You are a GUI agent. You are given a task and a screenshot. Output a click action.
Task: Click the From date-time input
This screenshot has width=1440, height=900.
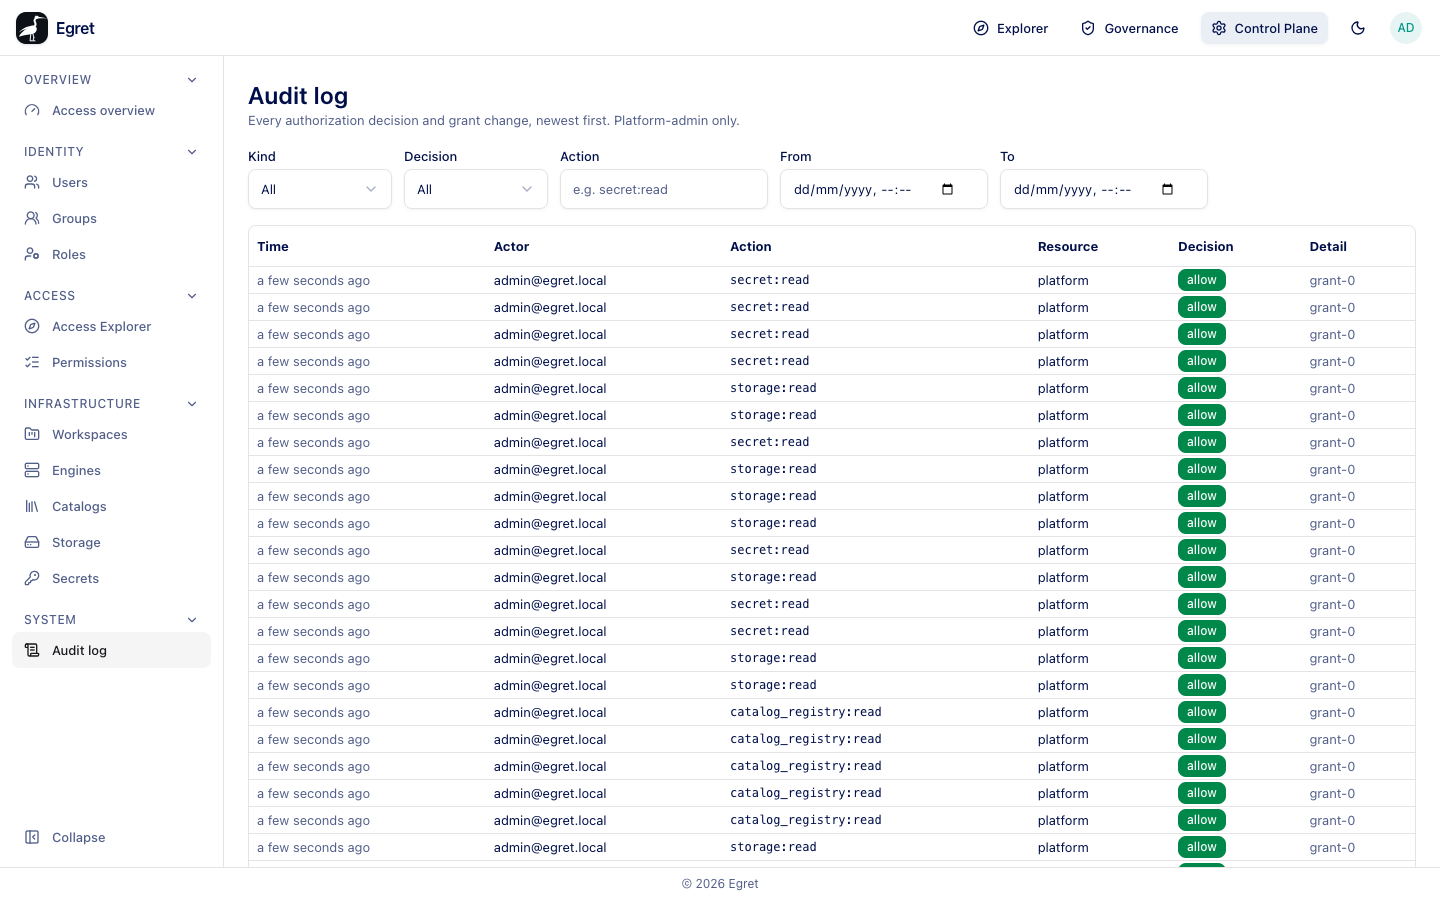pos(884,189)
